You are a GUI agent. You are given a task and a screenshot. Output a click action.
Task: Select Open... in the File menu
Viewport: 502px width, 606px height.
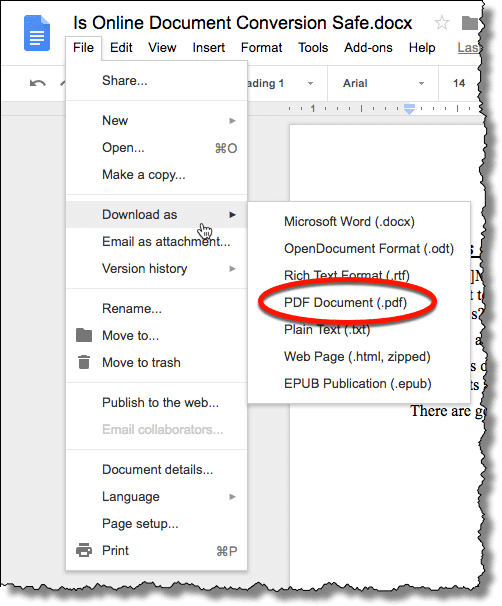click(x=156, y=148)
